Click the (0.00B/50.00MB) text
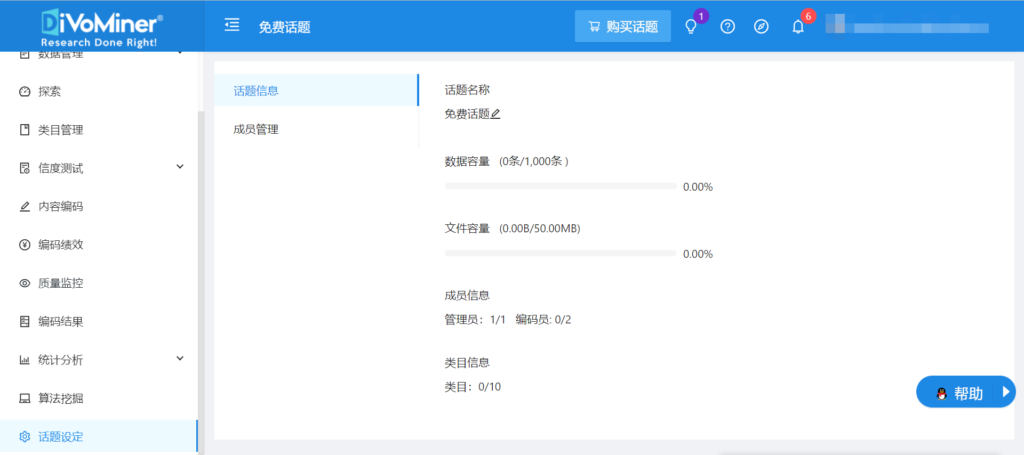1024x455 pixels. pos(539,228)
